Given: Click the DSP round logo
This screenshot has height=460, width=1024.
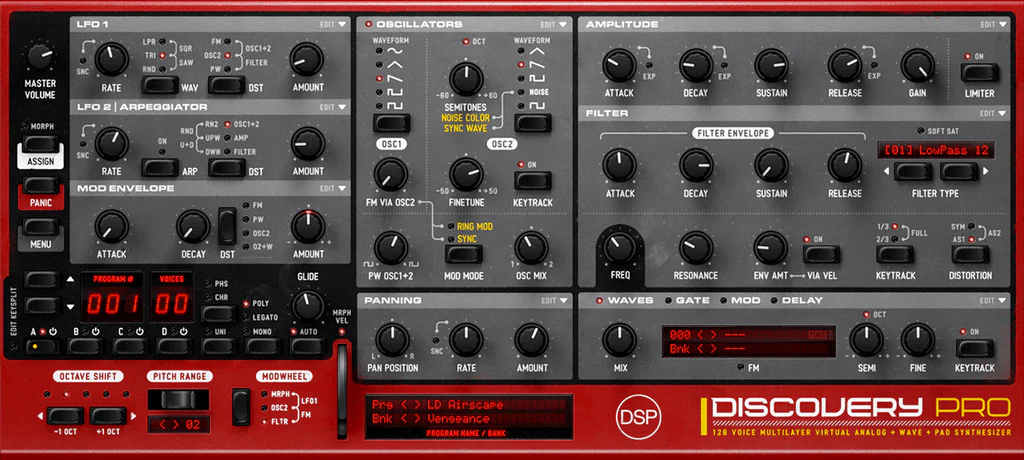Looking at the screenshot, I should tap(638, 418).
